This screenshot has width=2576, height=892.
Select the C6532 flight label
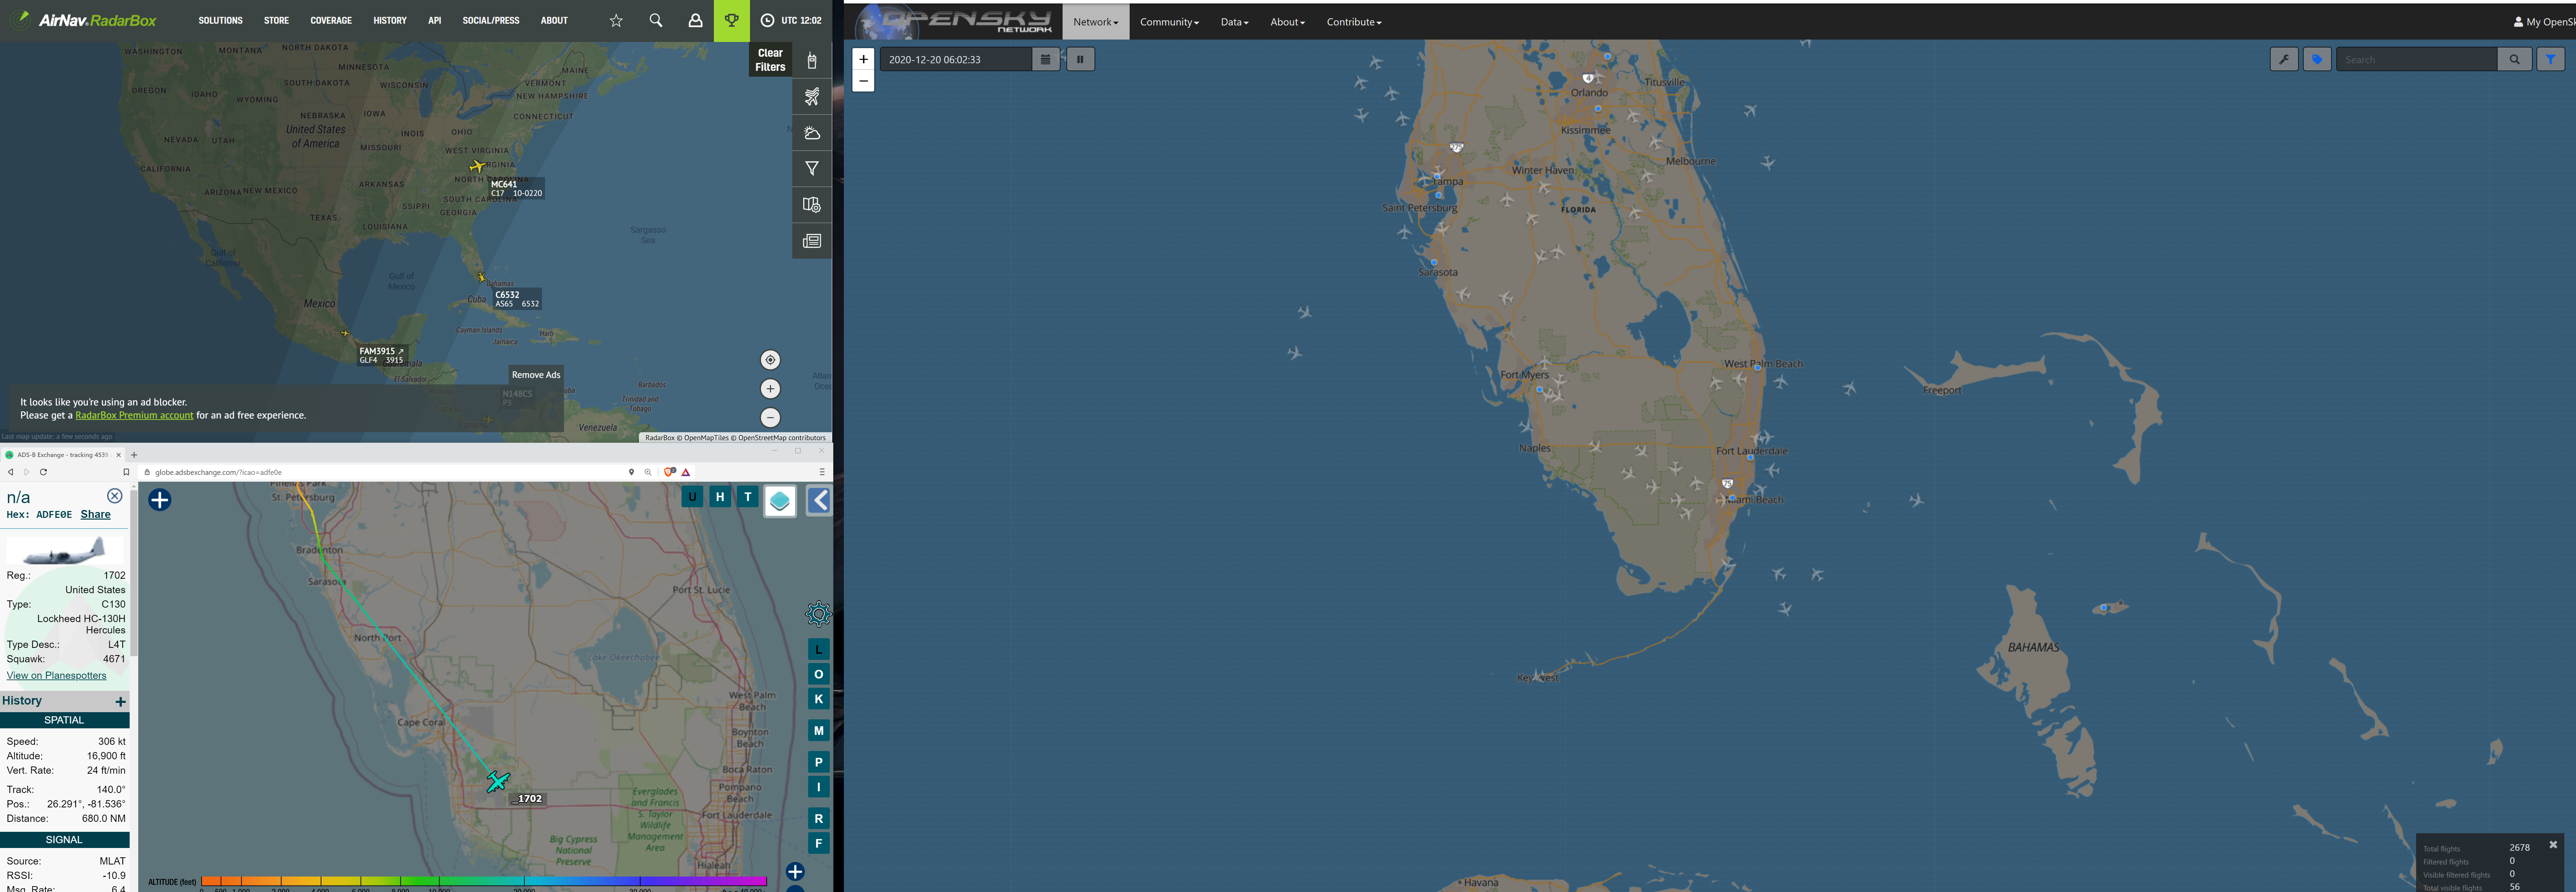click(517, 299)
